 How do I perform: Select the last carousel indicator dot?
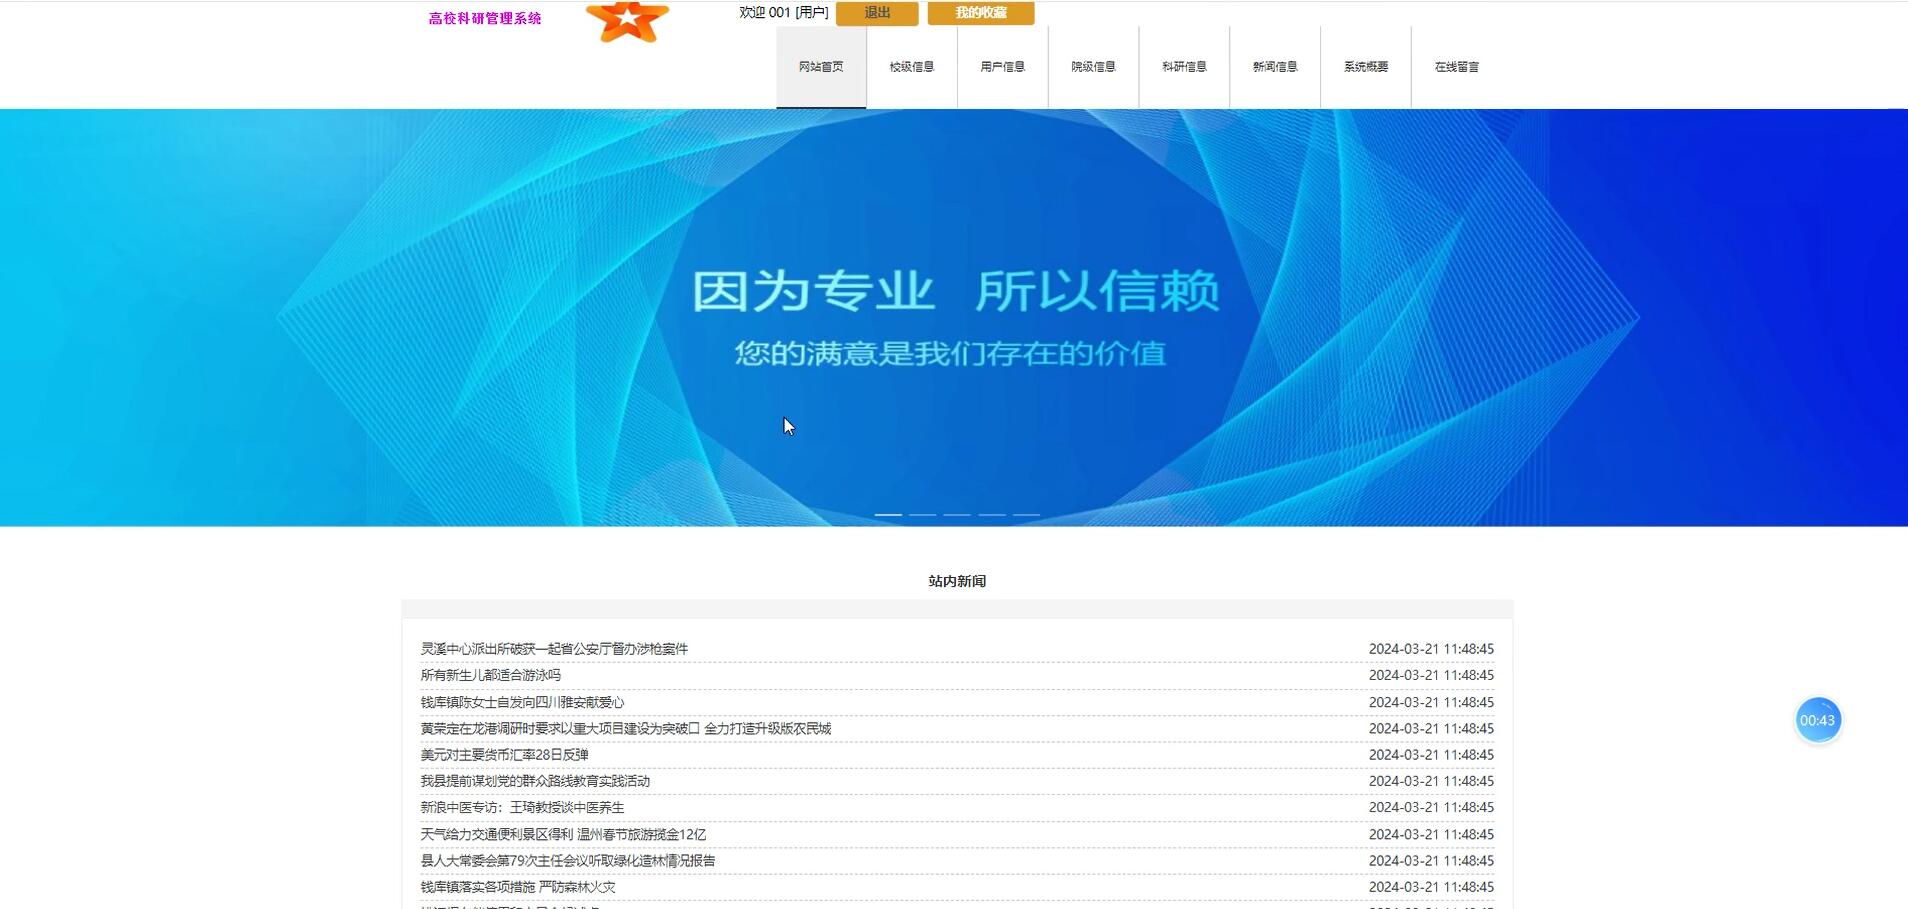click(1027, 514)
